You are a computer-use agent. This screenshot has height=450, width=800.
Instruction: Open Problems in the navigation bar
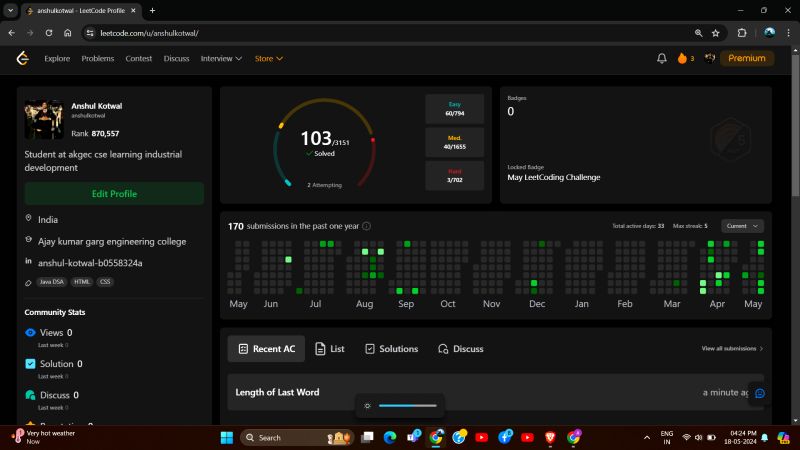pyautogui.click(x=97, y=59)
